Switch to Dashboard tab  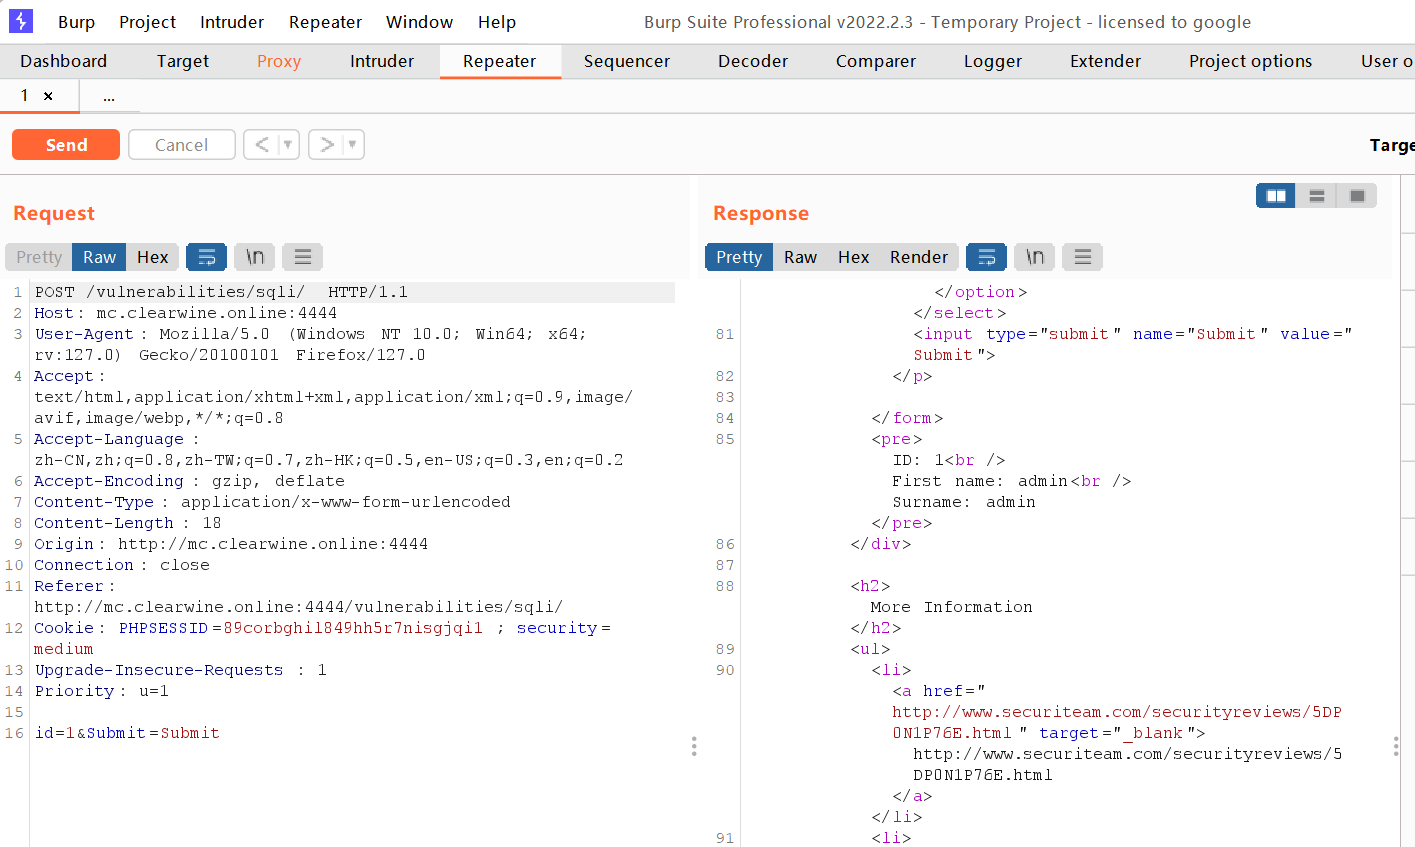pos(63,61)
